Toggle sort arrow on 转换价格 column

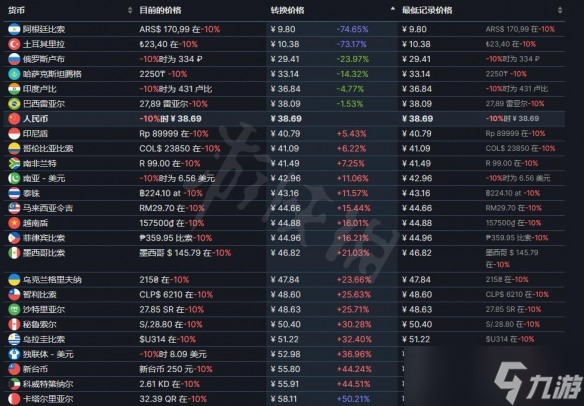[393, 9]
